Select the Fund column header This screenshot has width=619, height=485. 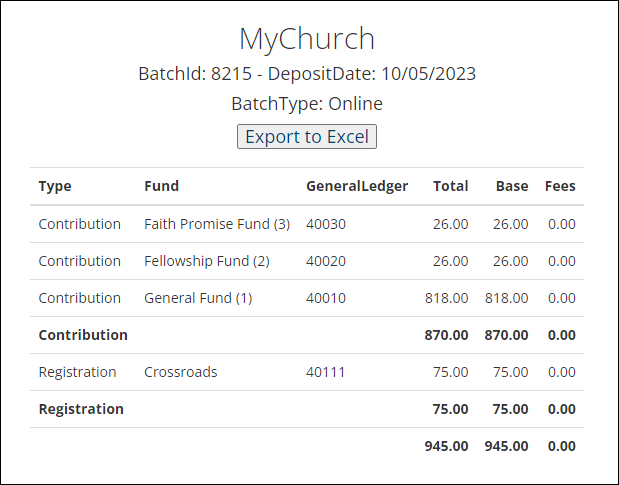pyautogui.click(x=161, y=186)
